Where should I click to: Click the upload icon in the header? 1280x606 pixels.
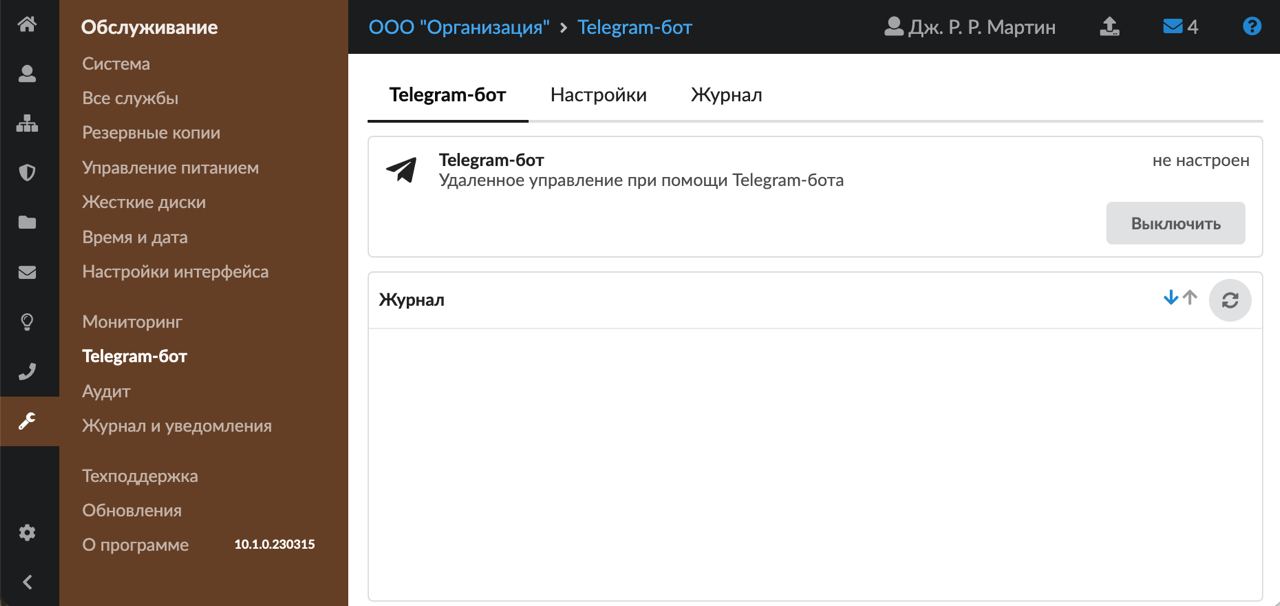[1109, 27]
